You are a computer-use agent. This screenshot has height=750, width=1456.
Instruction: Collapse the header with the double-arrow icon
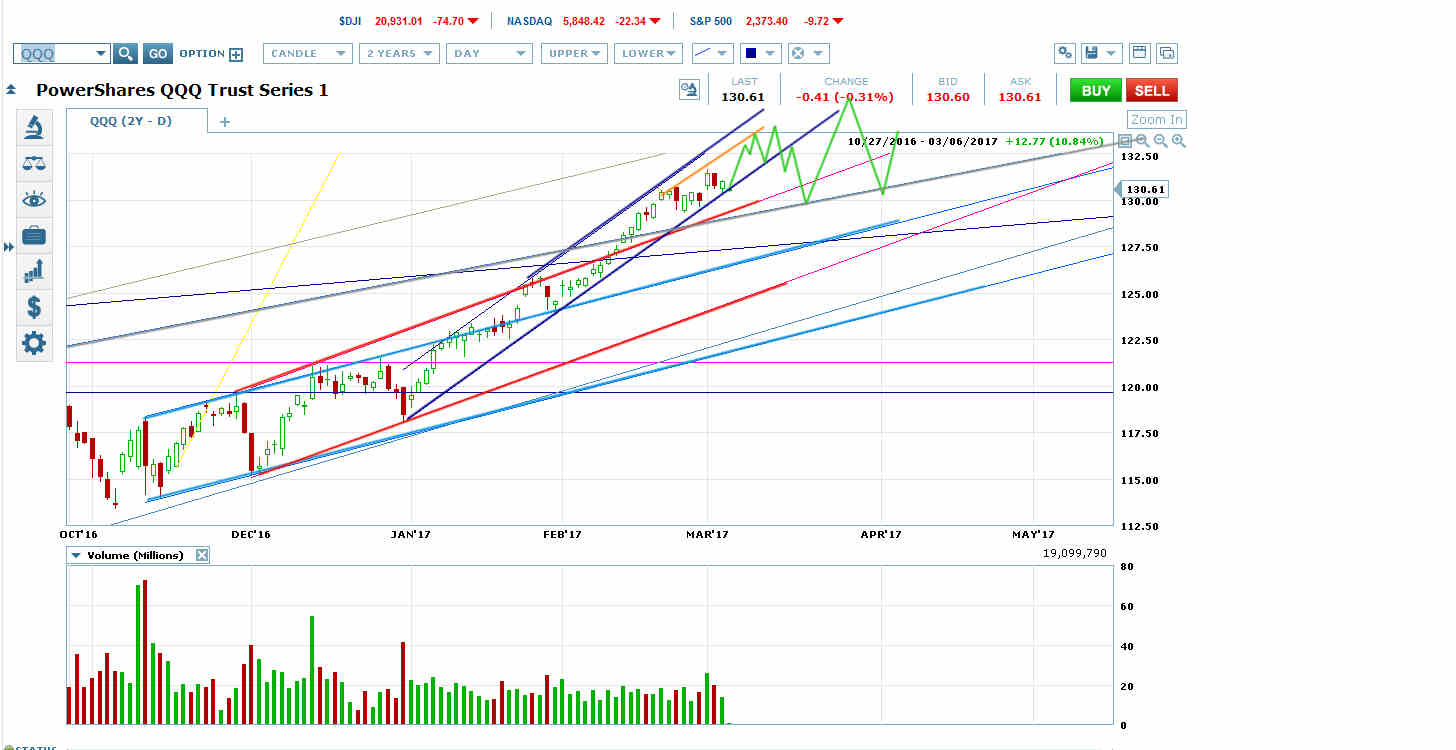(x=10, y=90)
